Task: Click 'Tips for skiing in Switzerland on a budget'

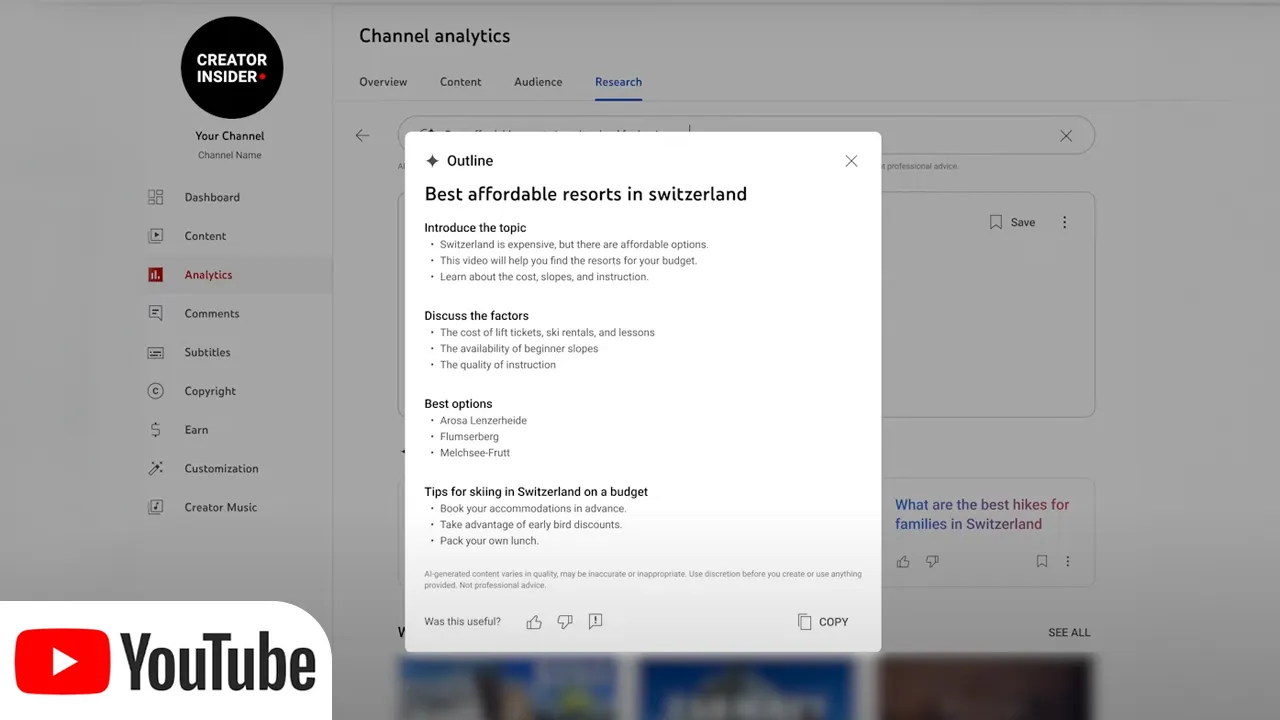Action: (x=536, y=492)
